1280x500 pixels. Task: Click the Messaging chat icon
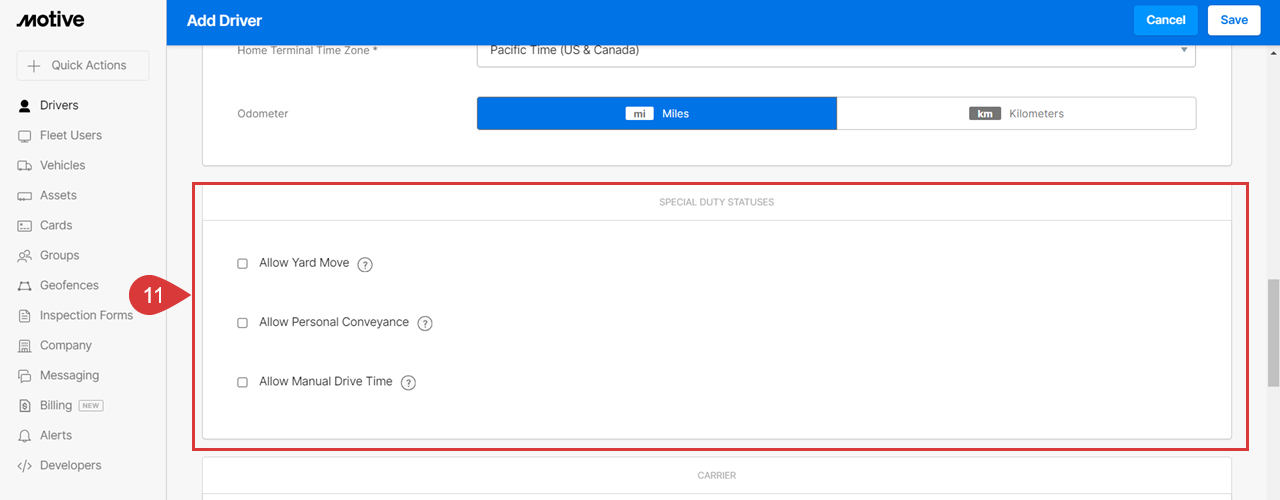coord(25,375)
